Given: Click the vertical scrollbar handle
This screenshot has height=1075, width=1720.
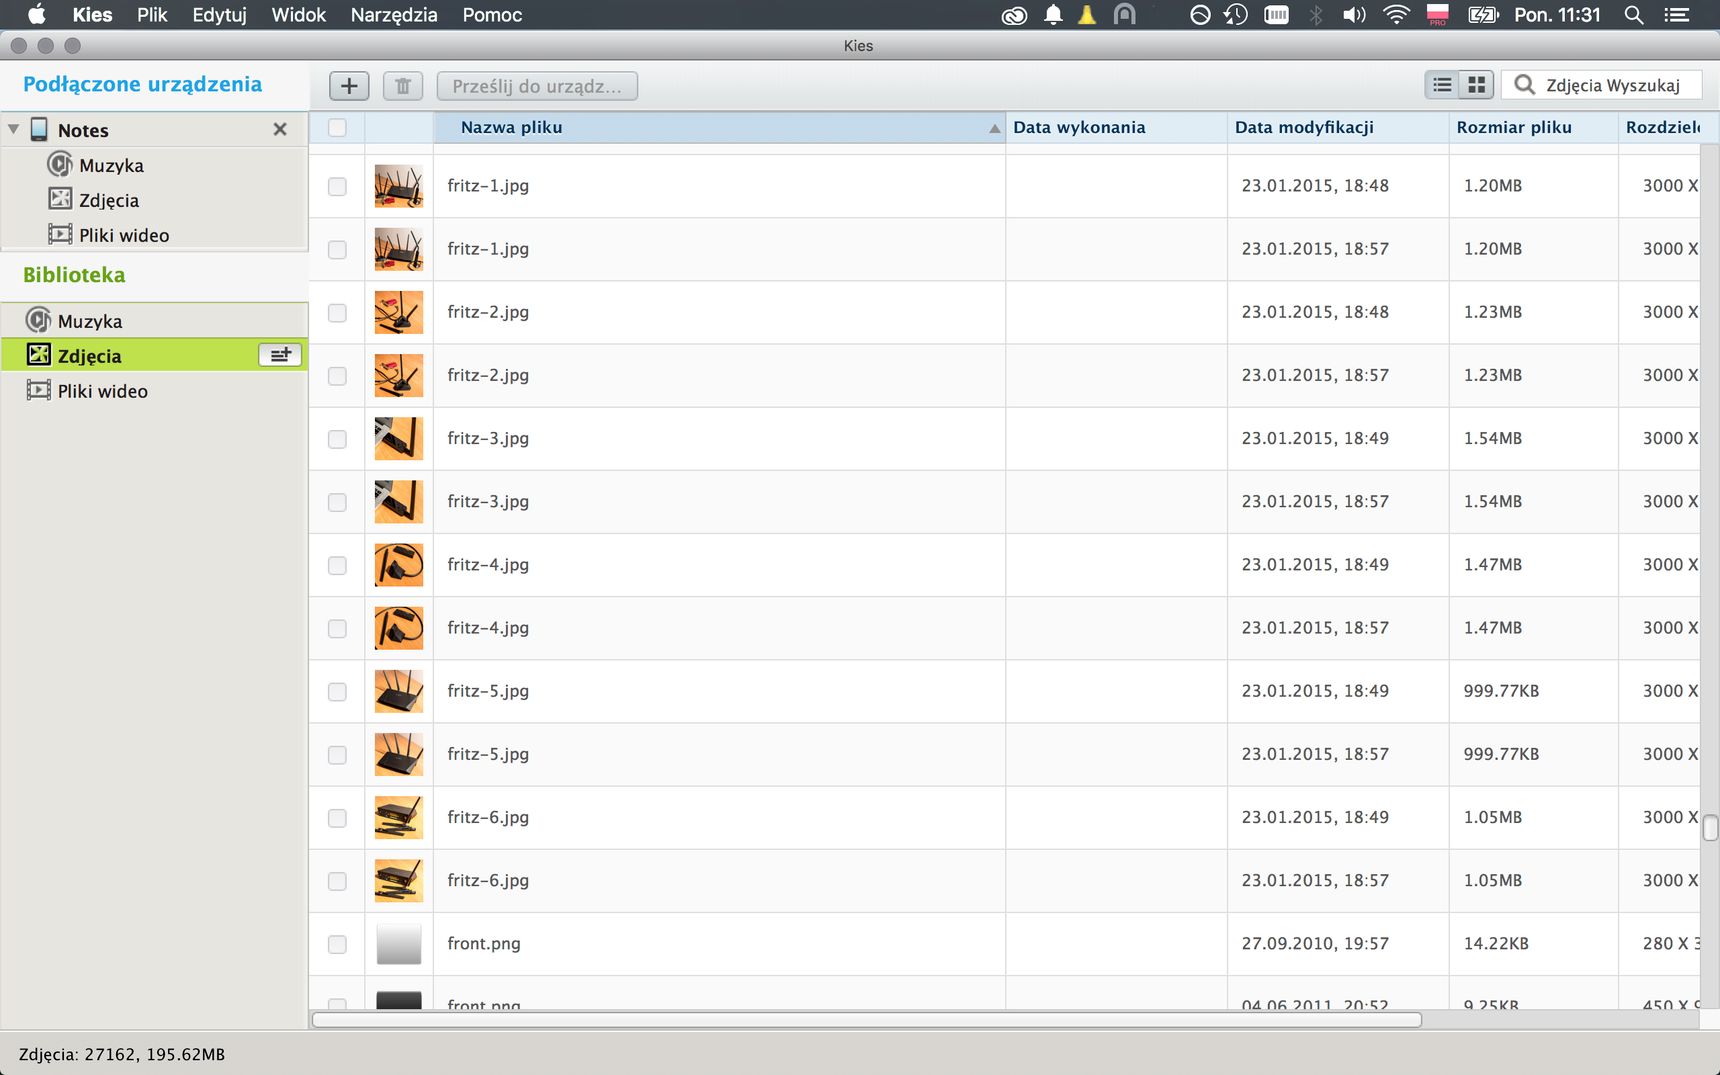Looking at the screenshot, I should pyautogui.click(x=1710, y=828).
